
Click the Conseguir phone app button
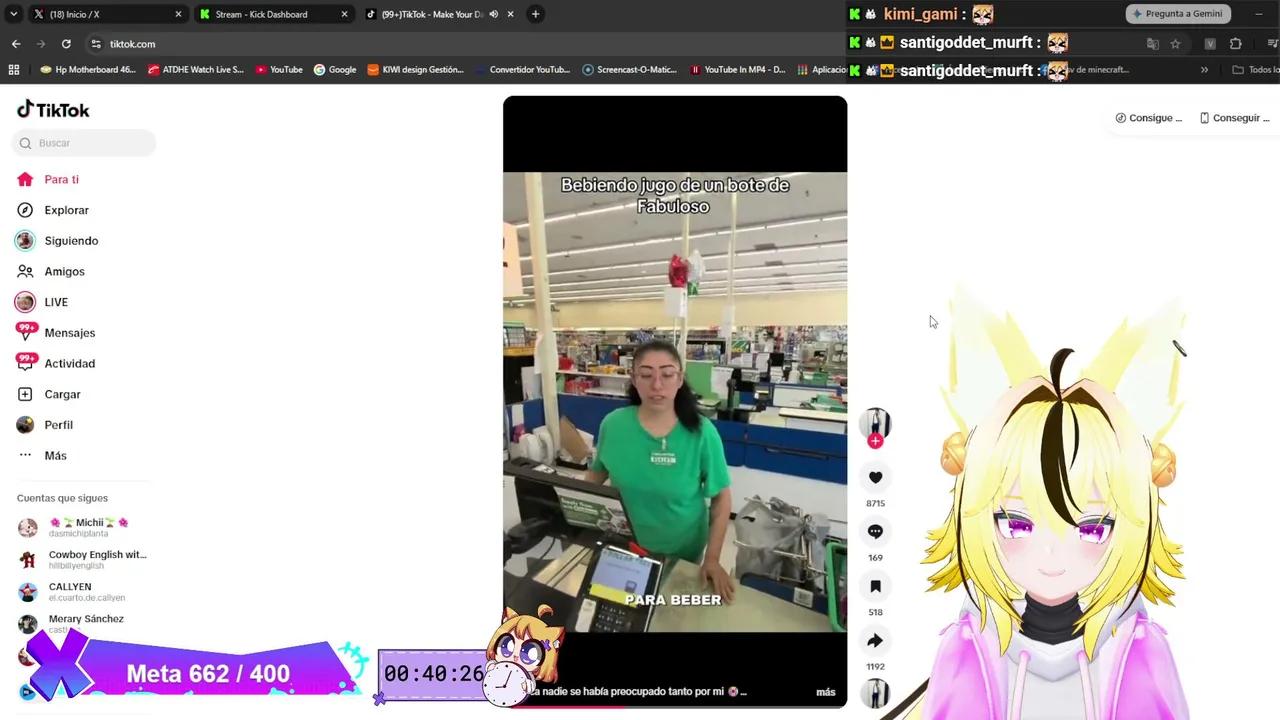(1234, 118)
